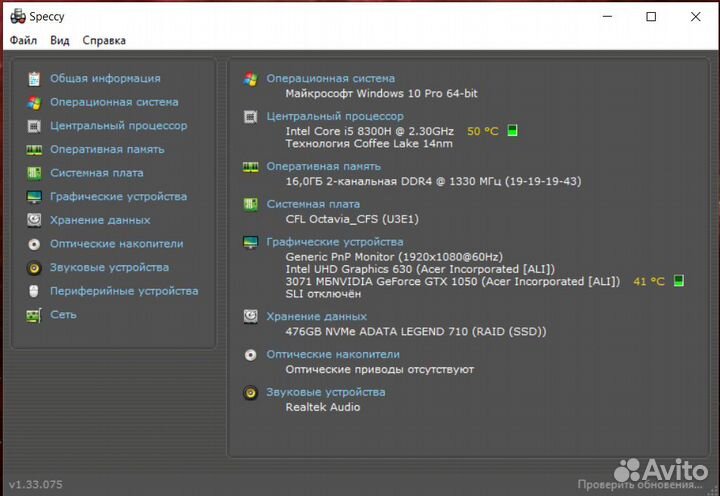
Task: Select Хранение данных section in the sidebar
Action: (x=100, y=220)
